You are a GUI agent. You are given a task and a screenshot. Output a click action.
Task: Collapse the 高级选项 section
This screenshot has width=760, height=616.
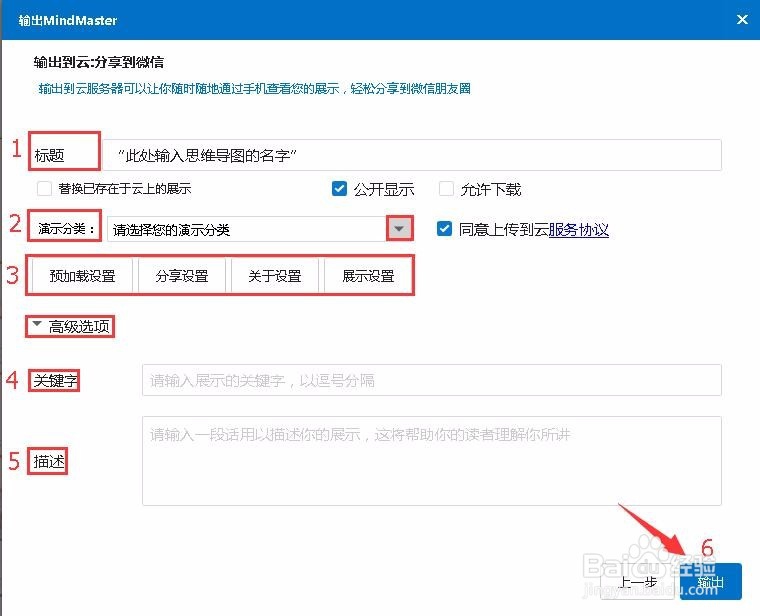[71, 326]
